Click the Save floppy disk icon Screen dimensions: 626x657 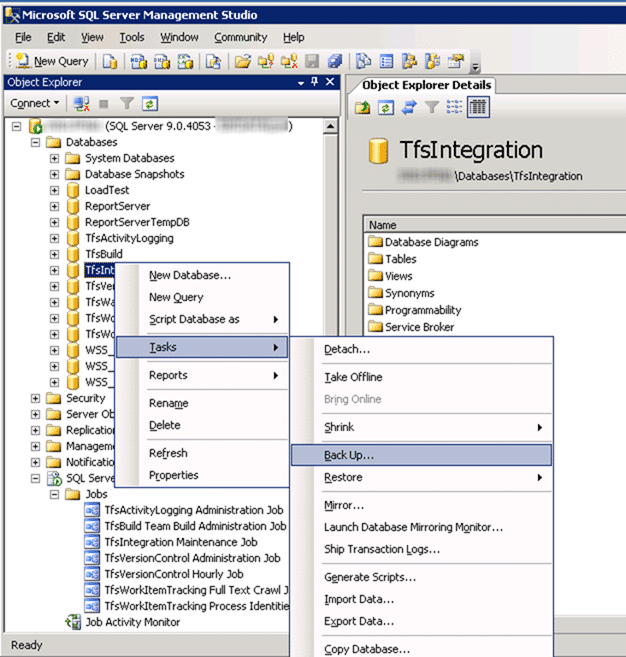click(312, 61)
